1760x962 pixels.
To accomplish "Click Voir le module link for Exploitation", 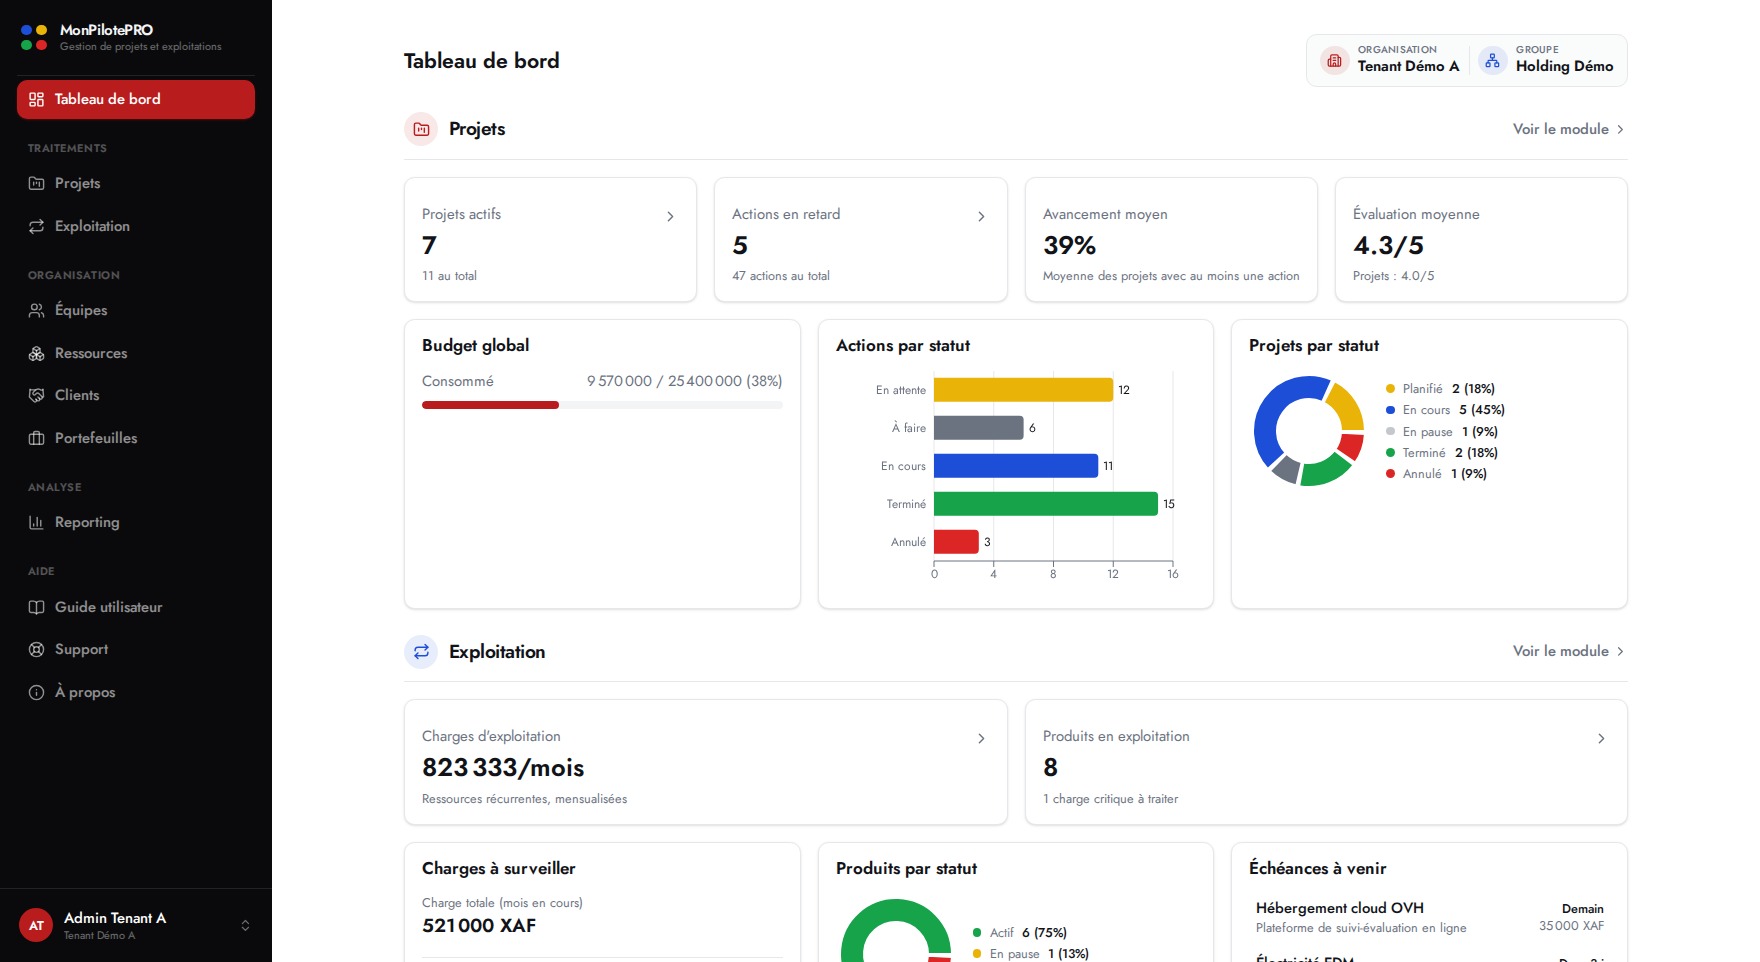I will [1569, 651].
